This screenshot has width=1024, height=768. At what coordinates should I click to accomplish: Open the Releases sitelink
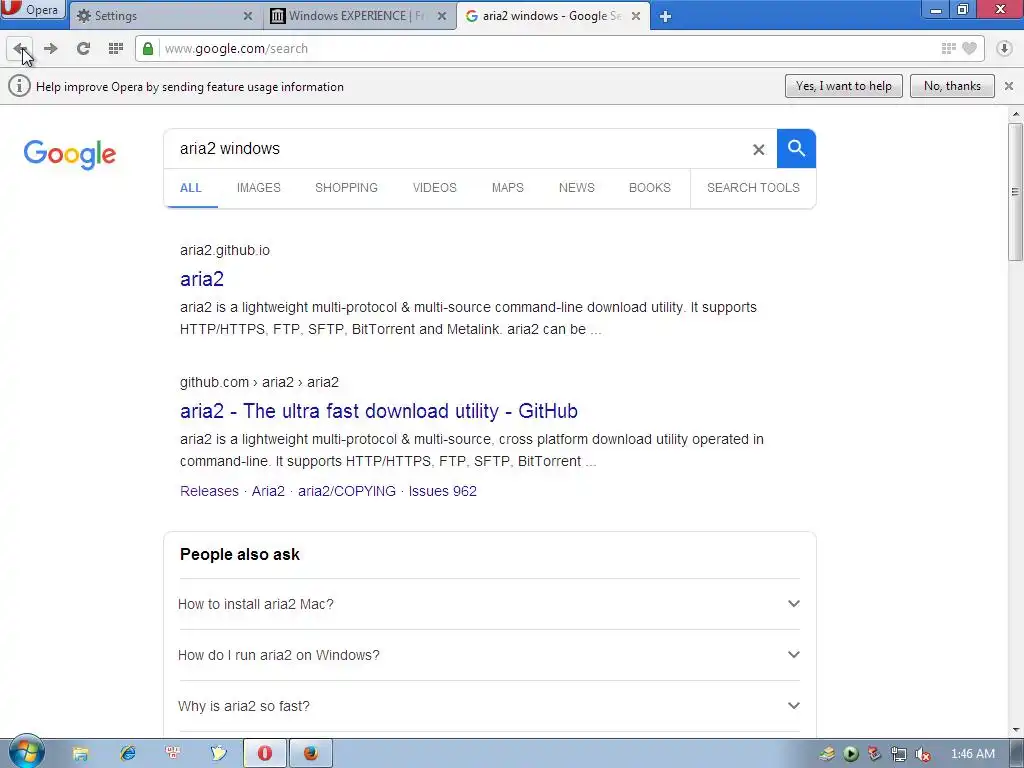point(209,491)
